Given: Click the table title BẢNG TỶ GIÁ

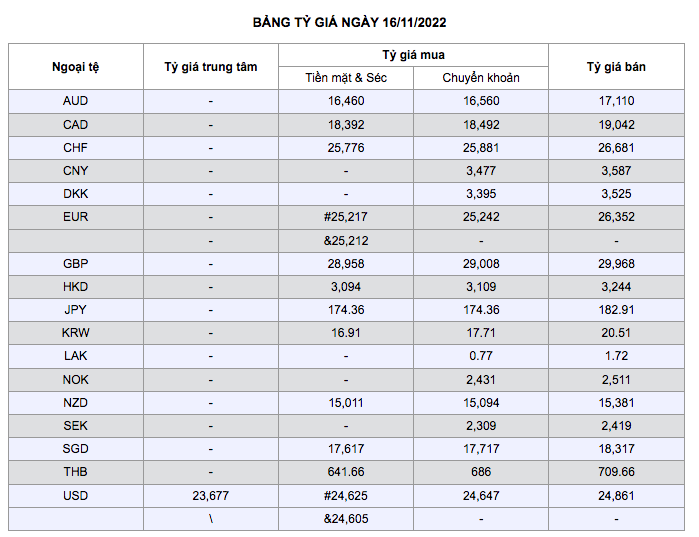Looking at the screenshot, I should click(349, 21).
